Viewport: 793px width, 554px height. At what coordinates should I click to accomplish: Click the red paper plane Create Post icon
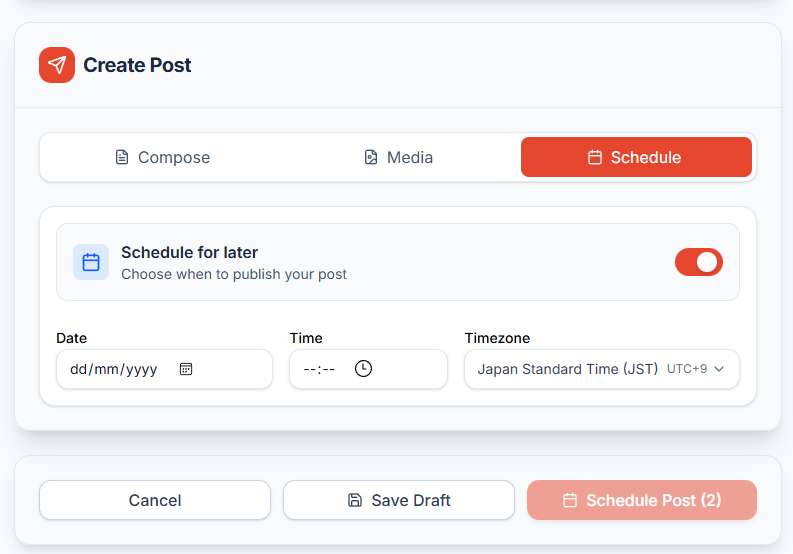coord(57,65)
